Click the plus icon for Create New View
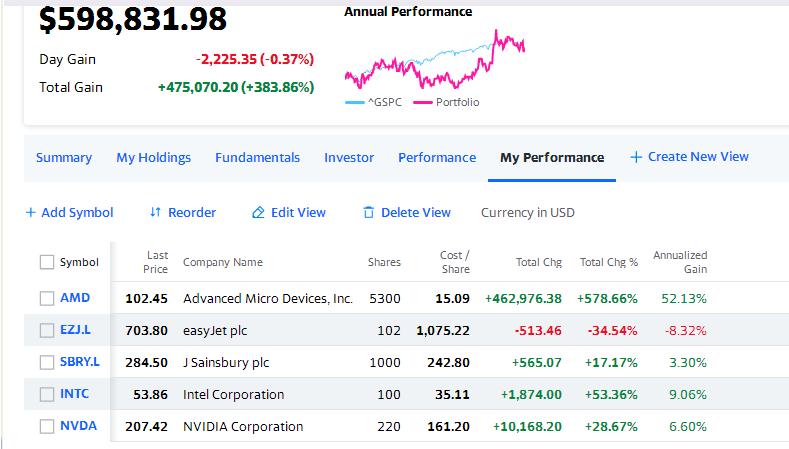The width and height of the screenshot is (789, 449). (636, 157)
